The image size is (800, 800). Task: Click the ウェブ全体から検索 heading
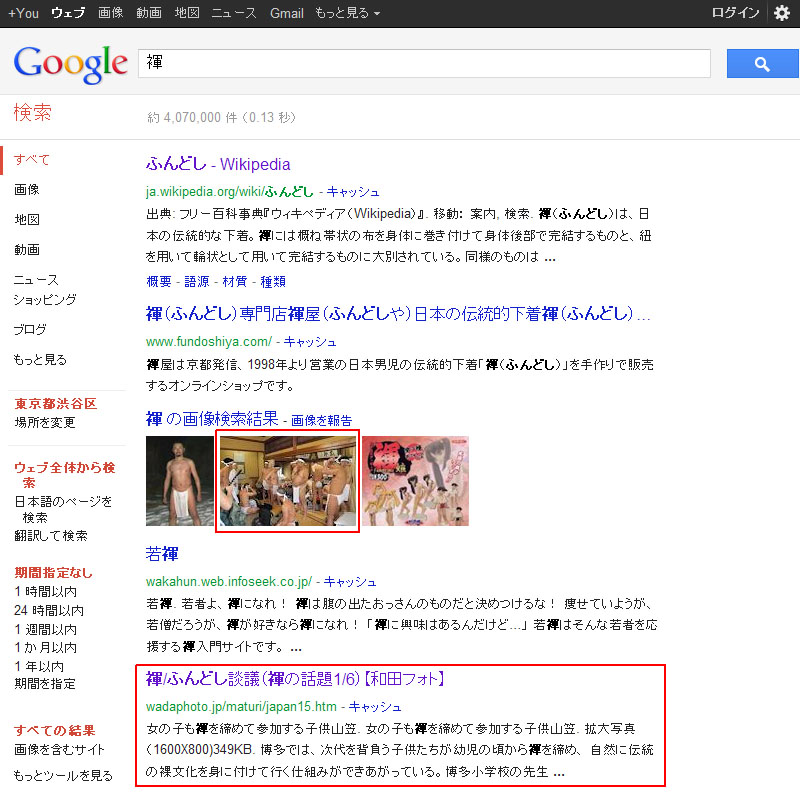tap(65, 475)
